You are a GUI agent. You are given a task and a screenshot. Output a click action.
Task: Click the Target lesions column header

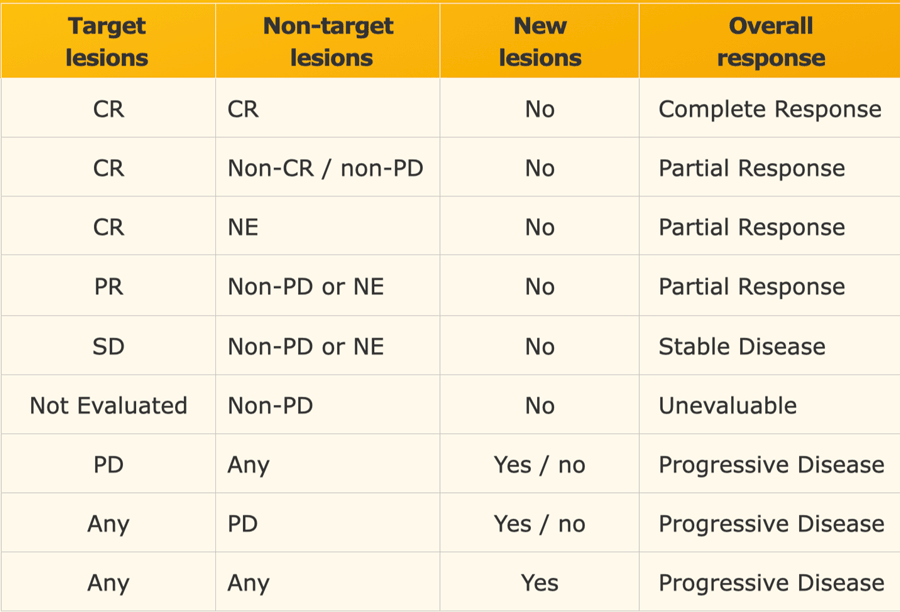coord(108,41)
